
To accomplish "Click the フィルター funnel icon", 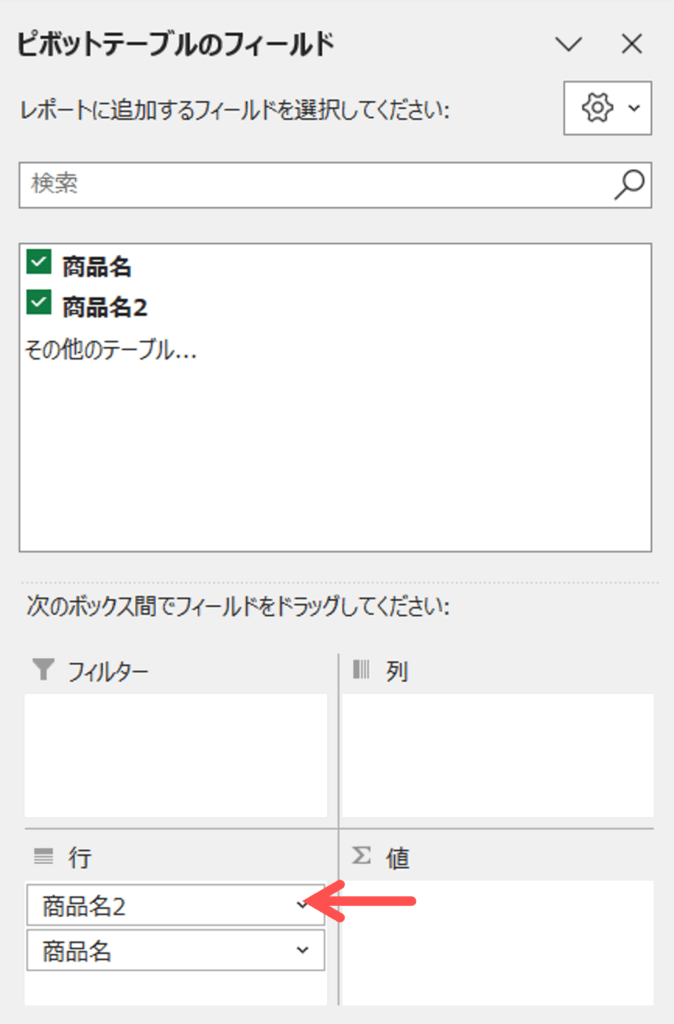I will coord(43,670).
